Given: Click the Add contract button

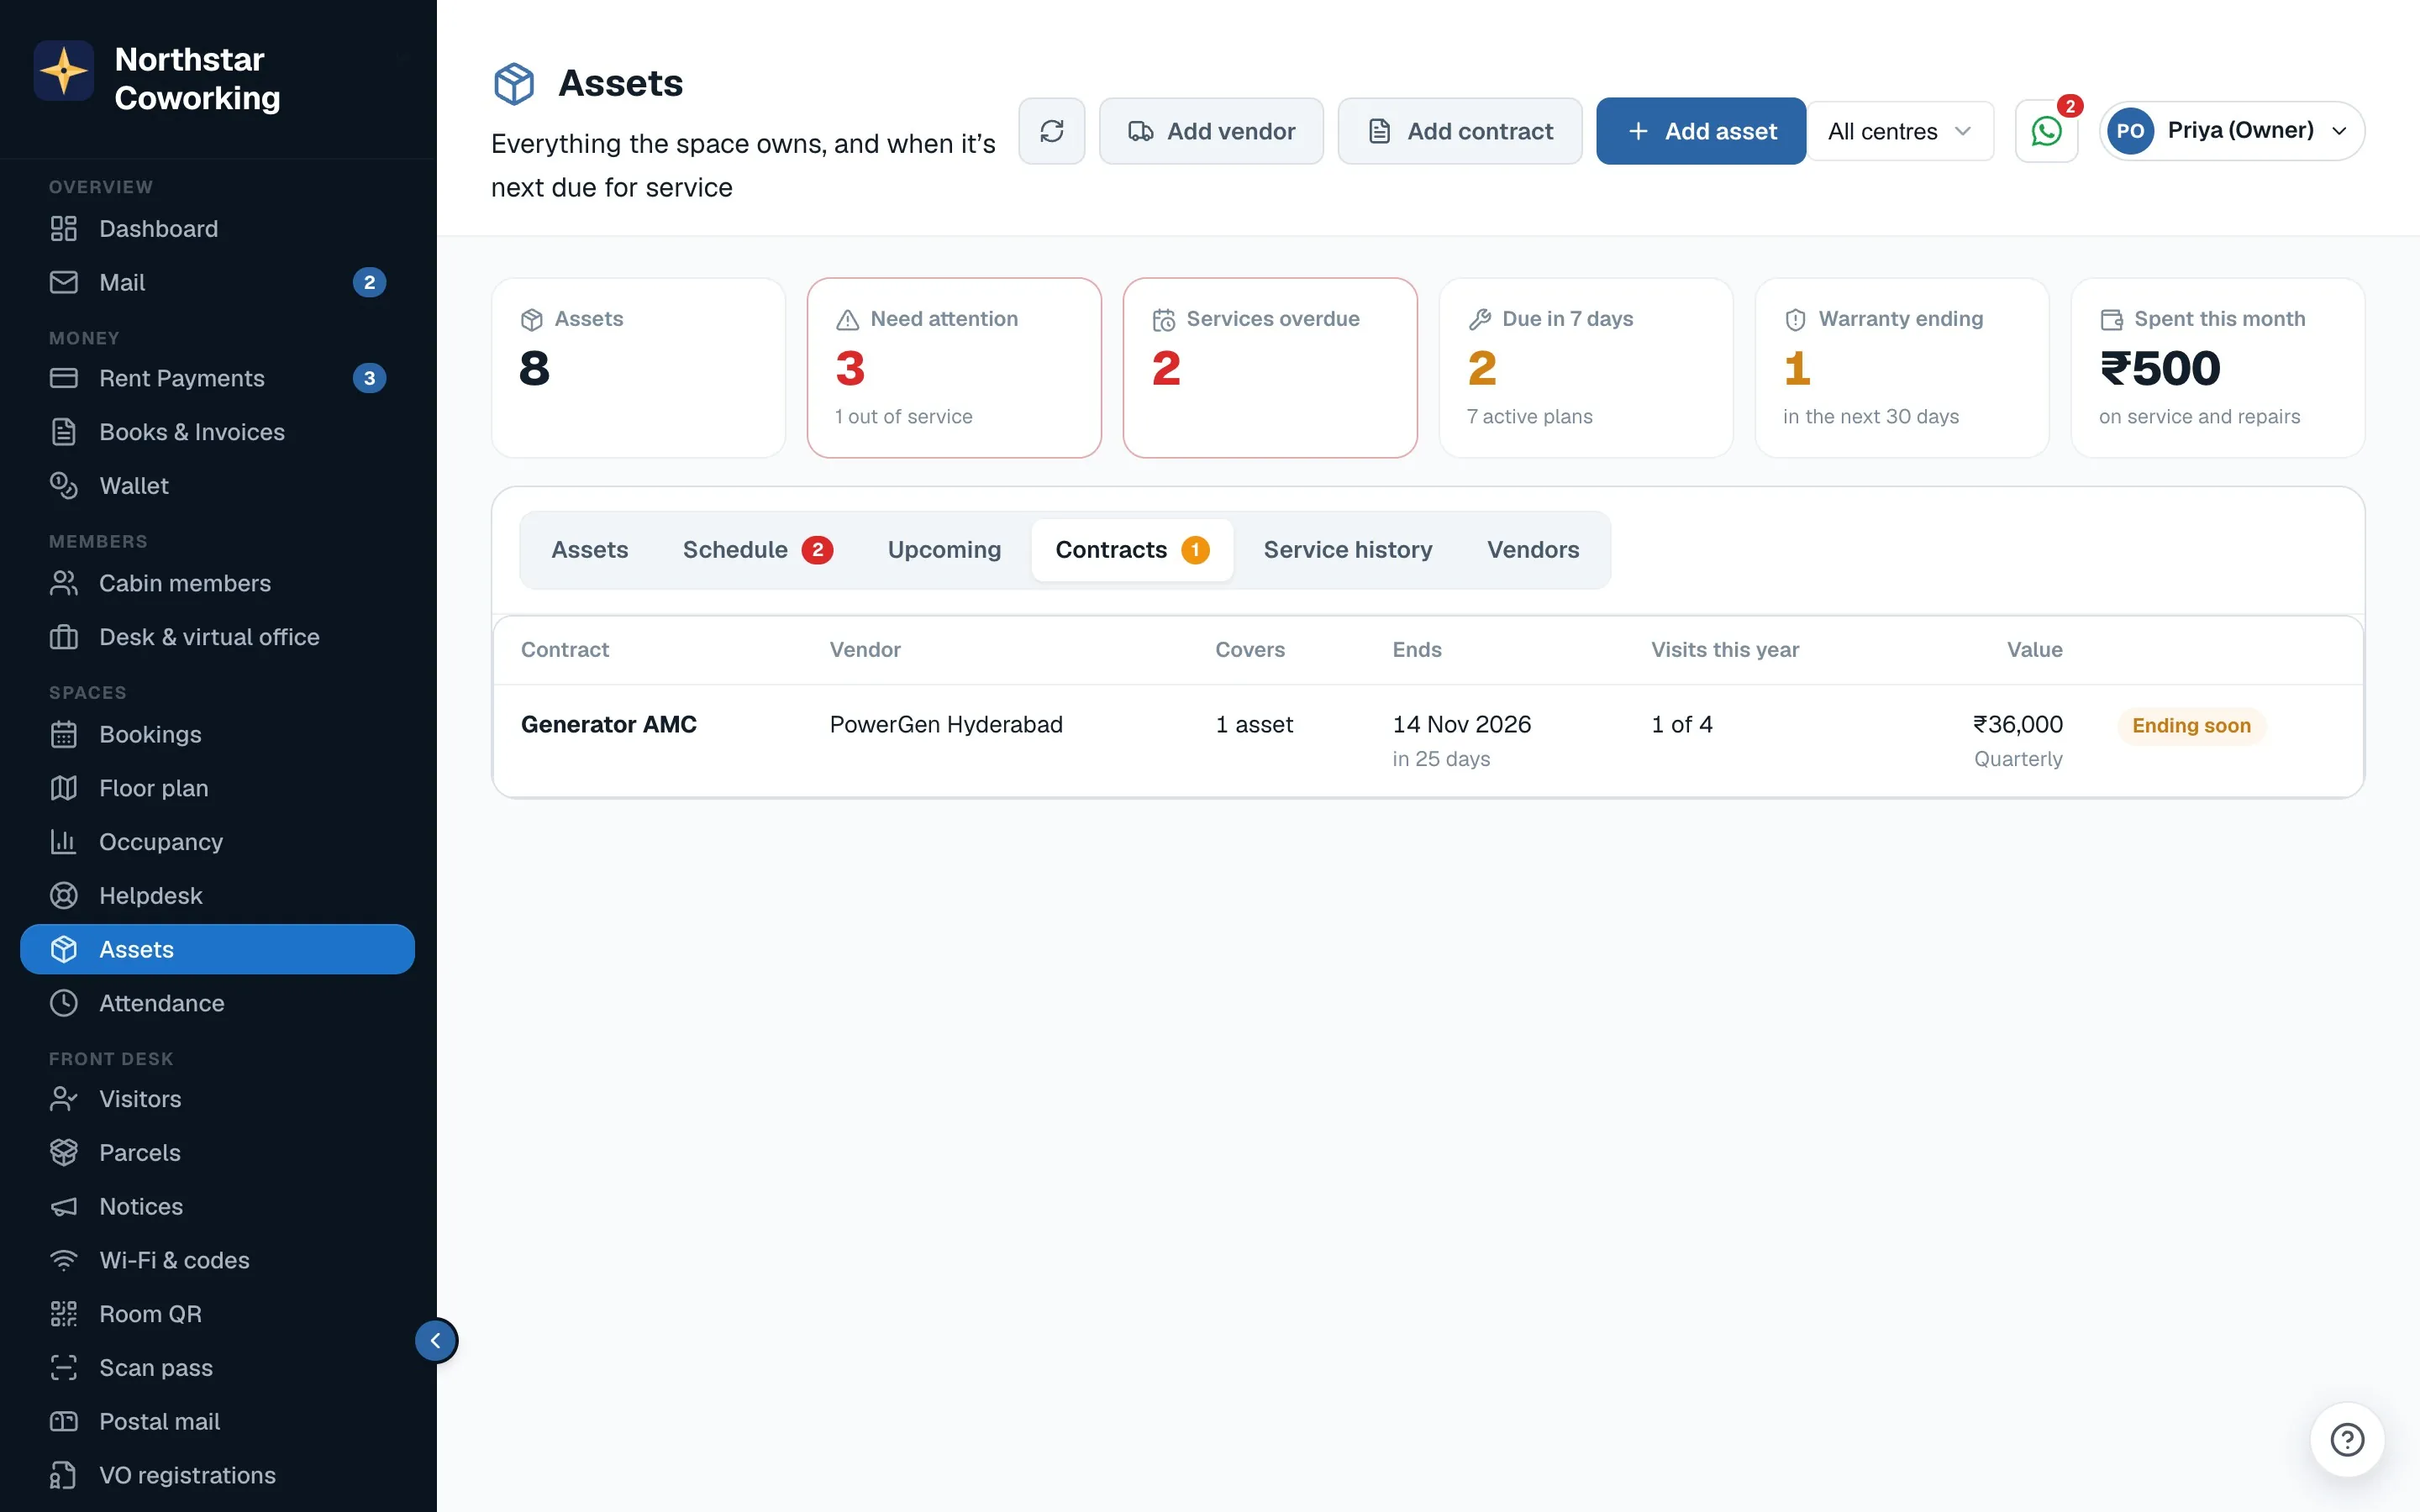Looking at the screenshot, I should coord(1460,131).
